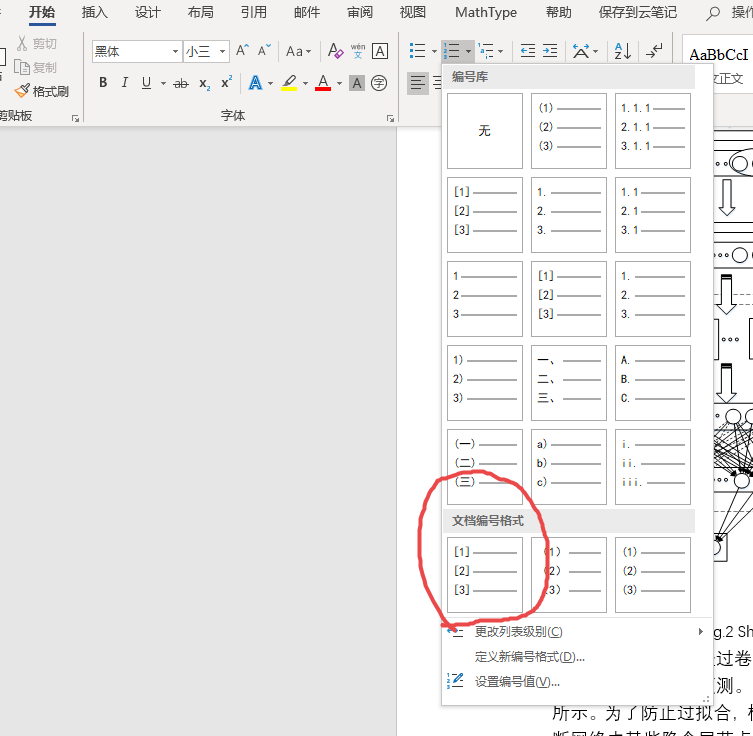Toggle subscript formatting
Viewport: 753px width, 736px height.
pos(205,84)
